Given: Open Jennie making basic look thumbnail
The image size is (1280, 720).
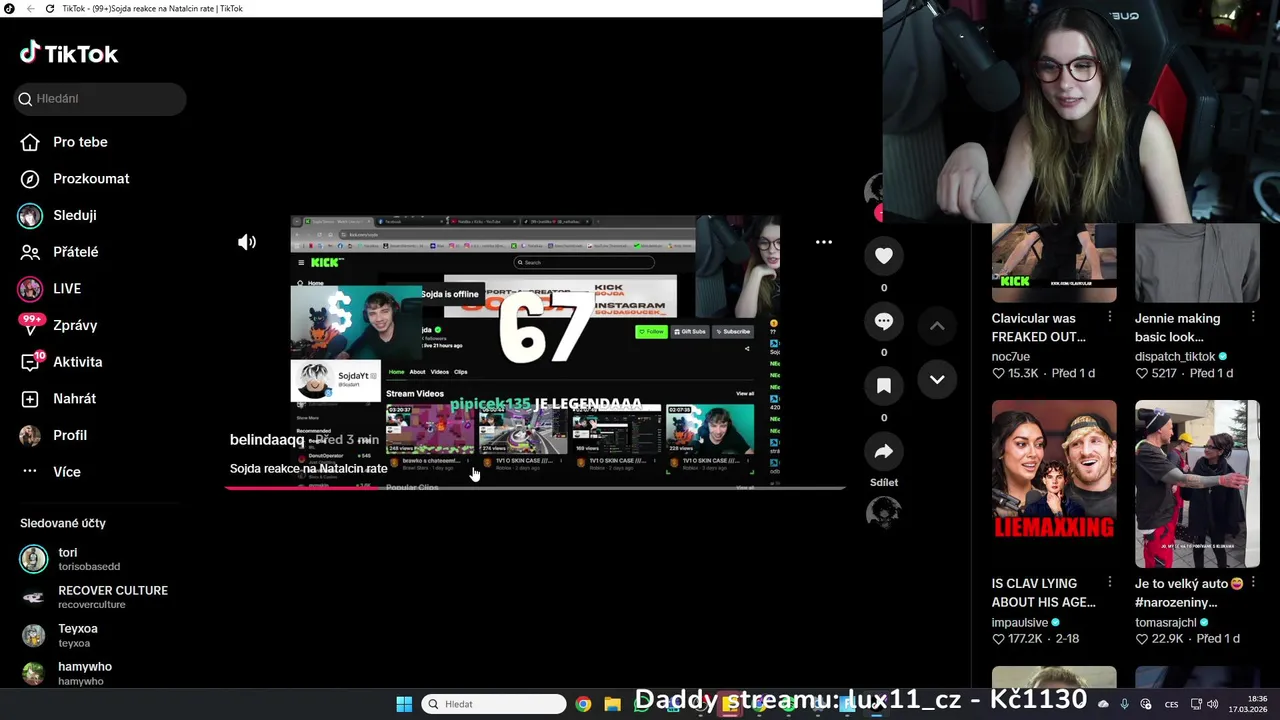Looking at the screenshot, I should click(1197, 262).
